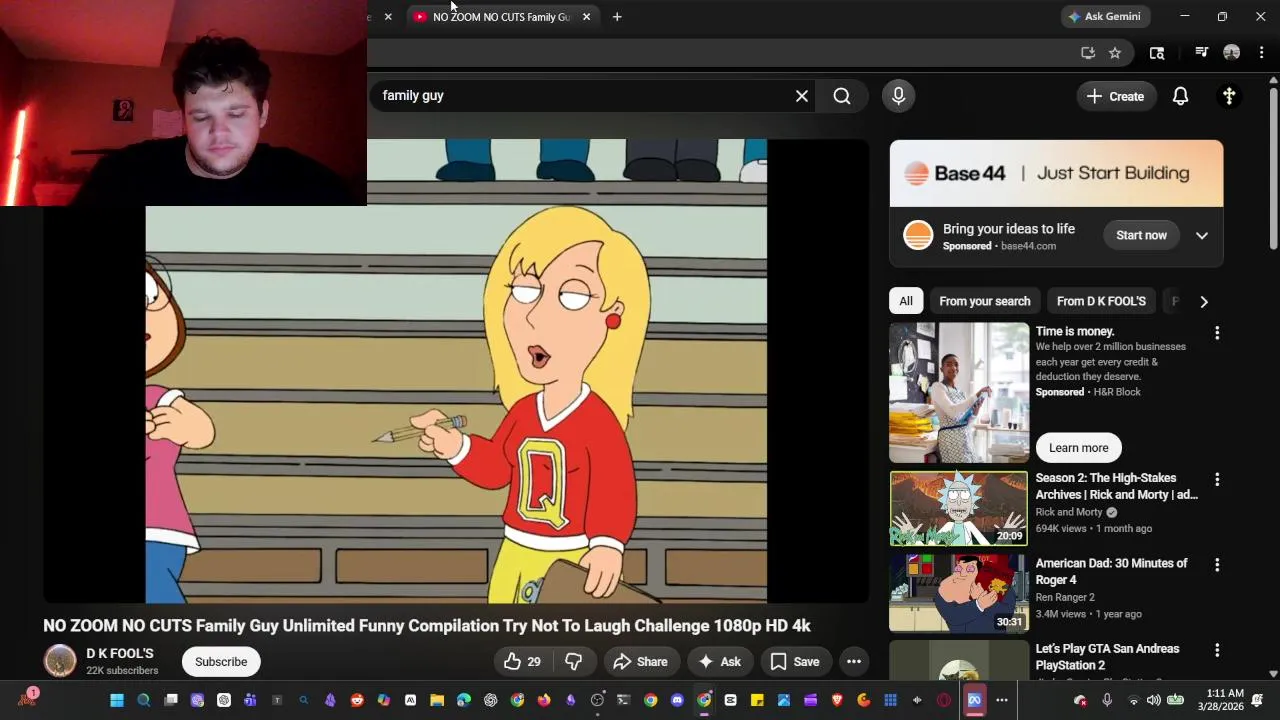The width and height of the screenshot is (1280, 720).
Task: Click Ask Gemini button
Action: 1105,17
